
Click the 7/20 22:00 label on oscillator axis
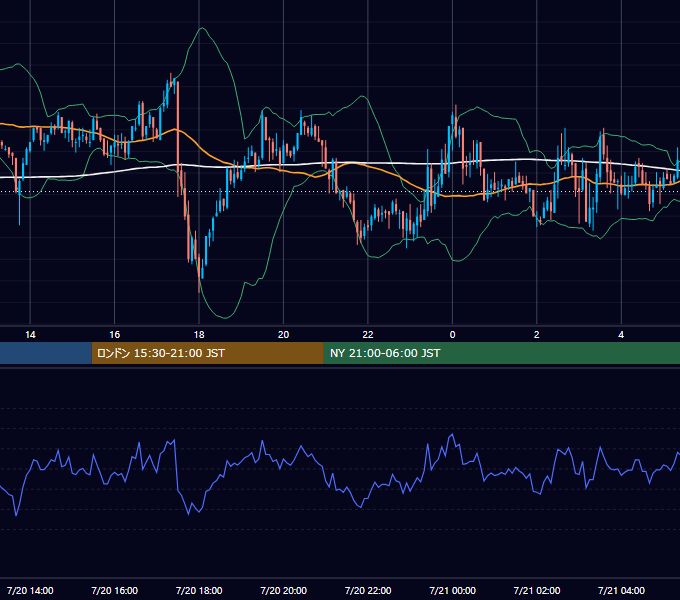368,590
